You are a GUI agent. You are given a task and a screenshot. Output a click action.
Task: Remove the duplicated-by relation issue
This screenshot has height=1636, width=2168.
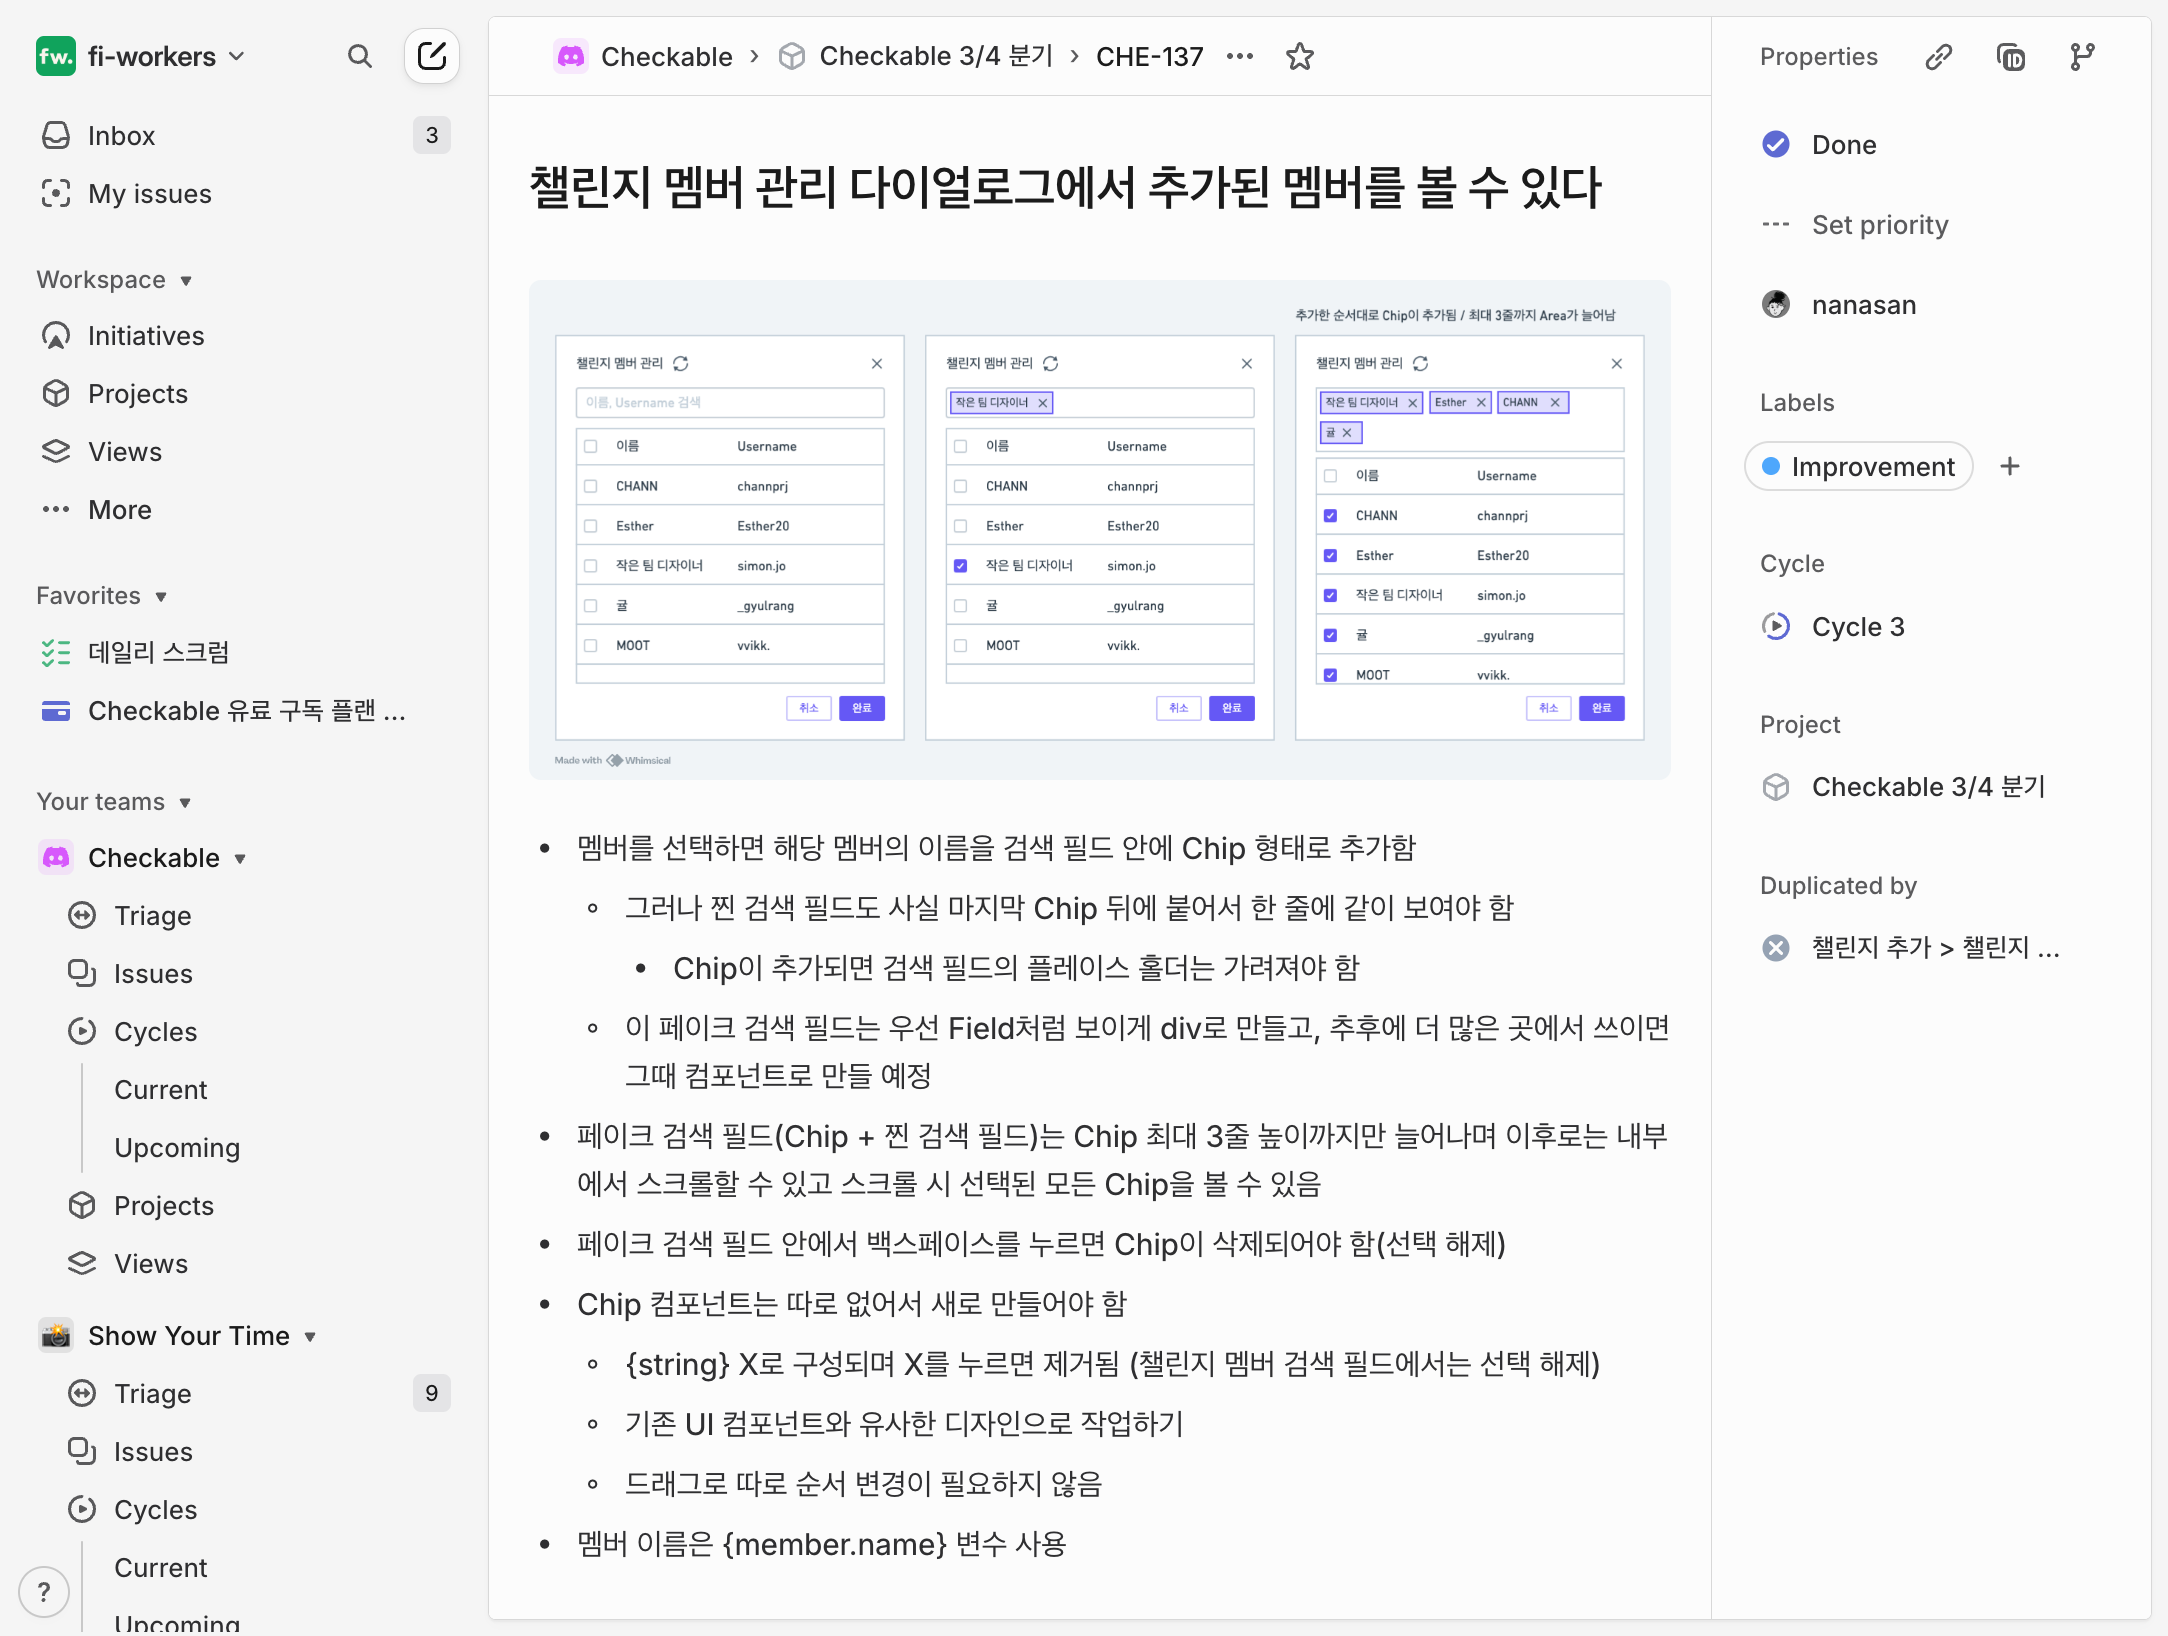(x=1776, y=947)
